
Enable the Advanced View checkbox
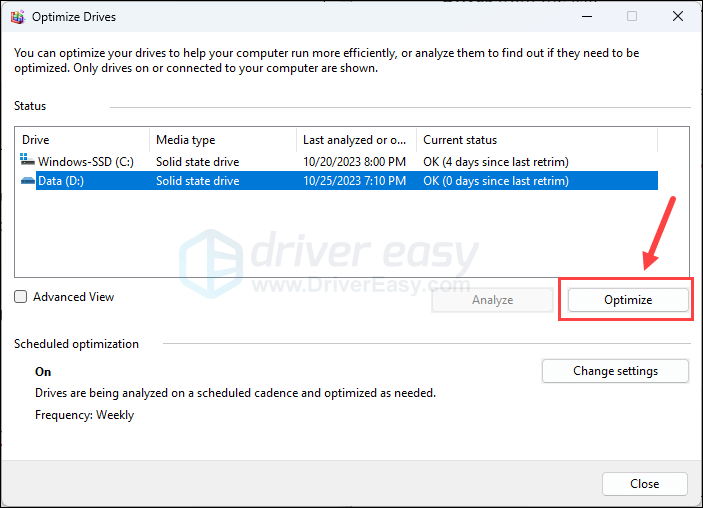click(21, 297)
